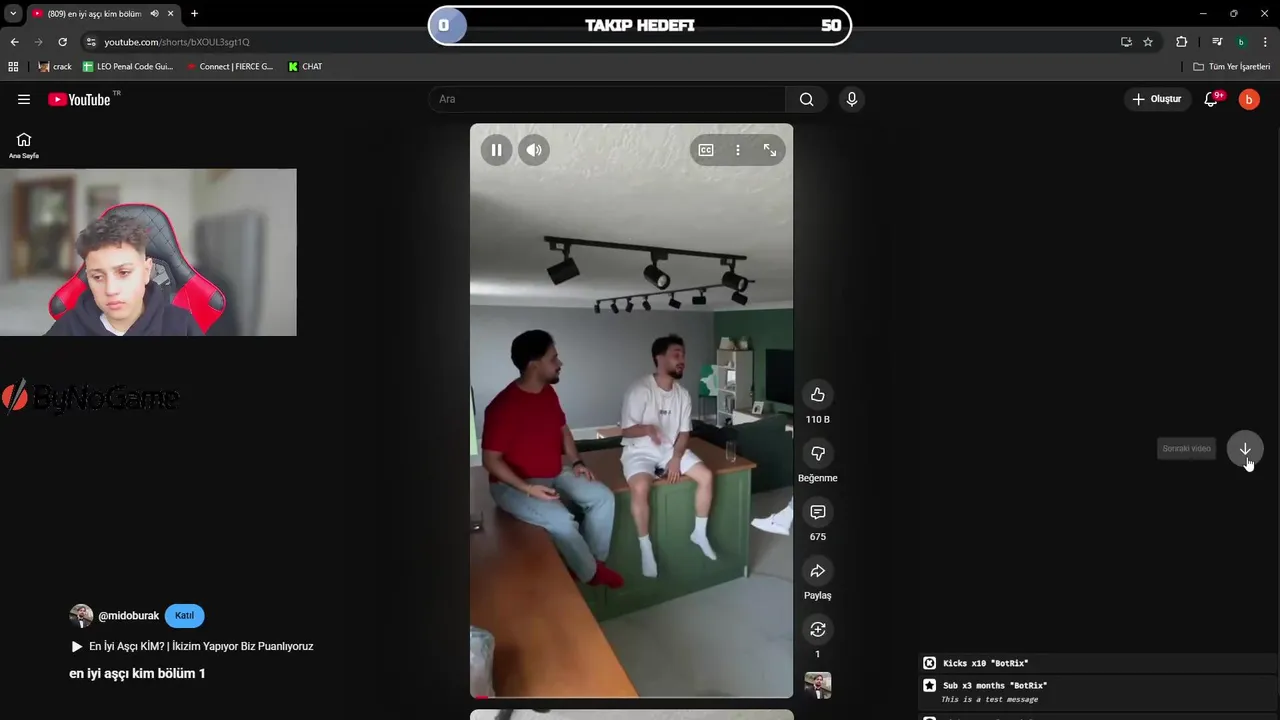
Task: Pause the playing Shorts video
Action: 496,150
